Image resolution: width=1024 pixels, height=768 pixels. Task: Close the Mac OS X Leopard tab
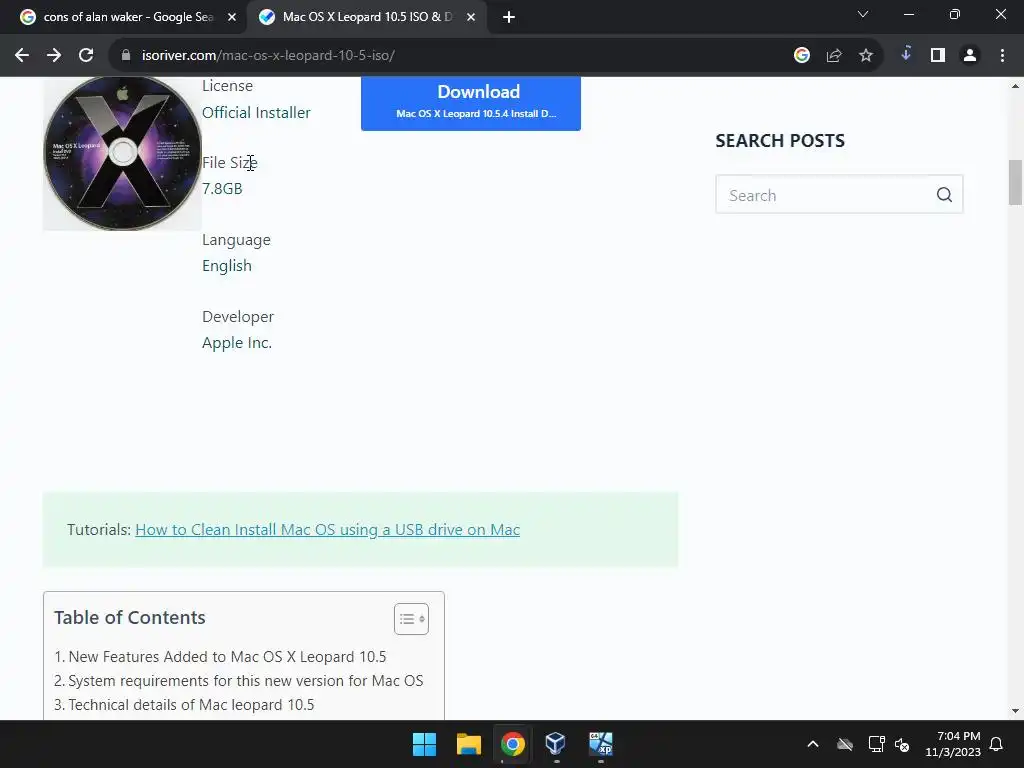pos(471,17)
